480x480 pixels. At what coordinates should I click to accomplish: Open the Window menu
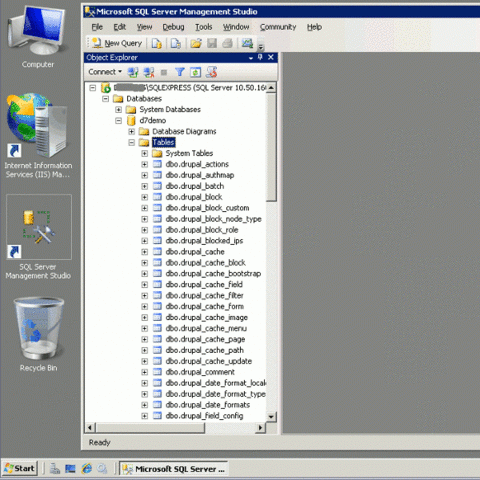tap(236, 27)
